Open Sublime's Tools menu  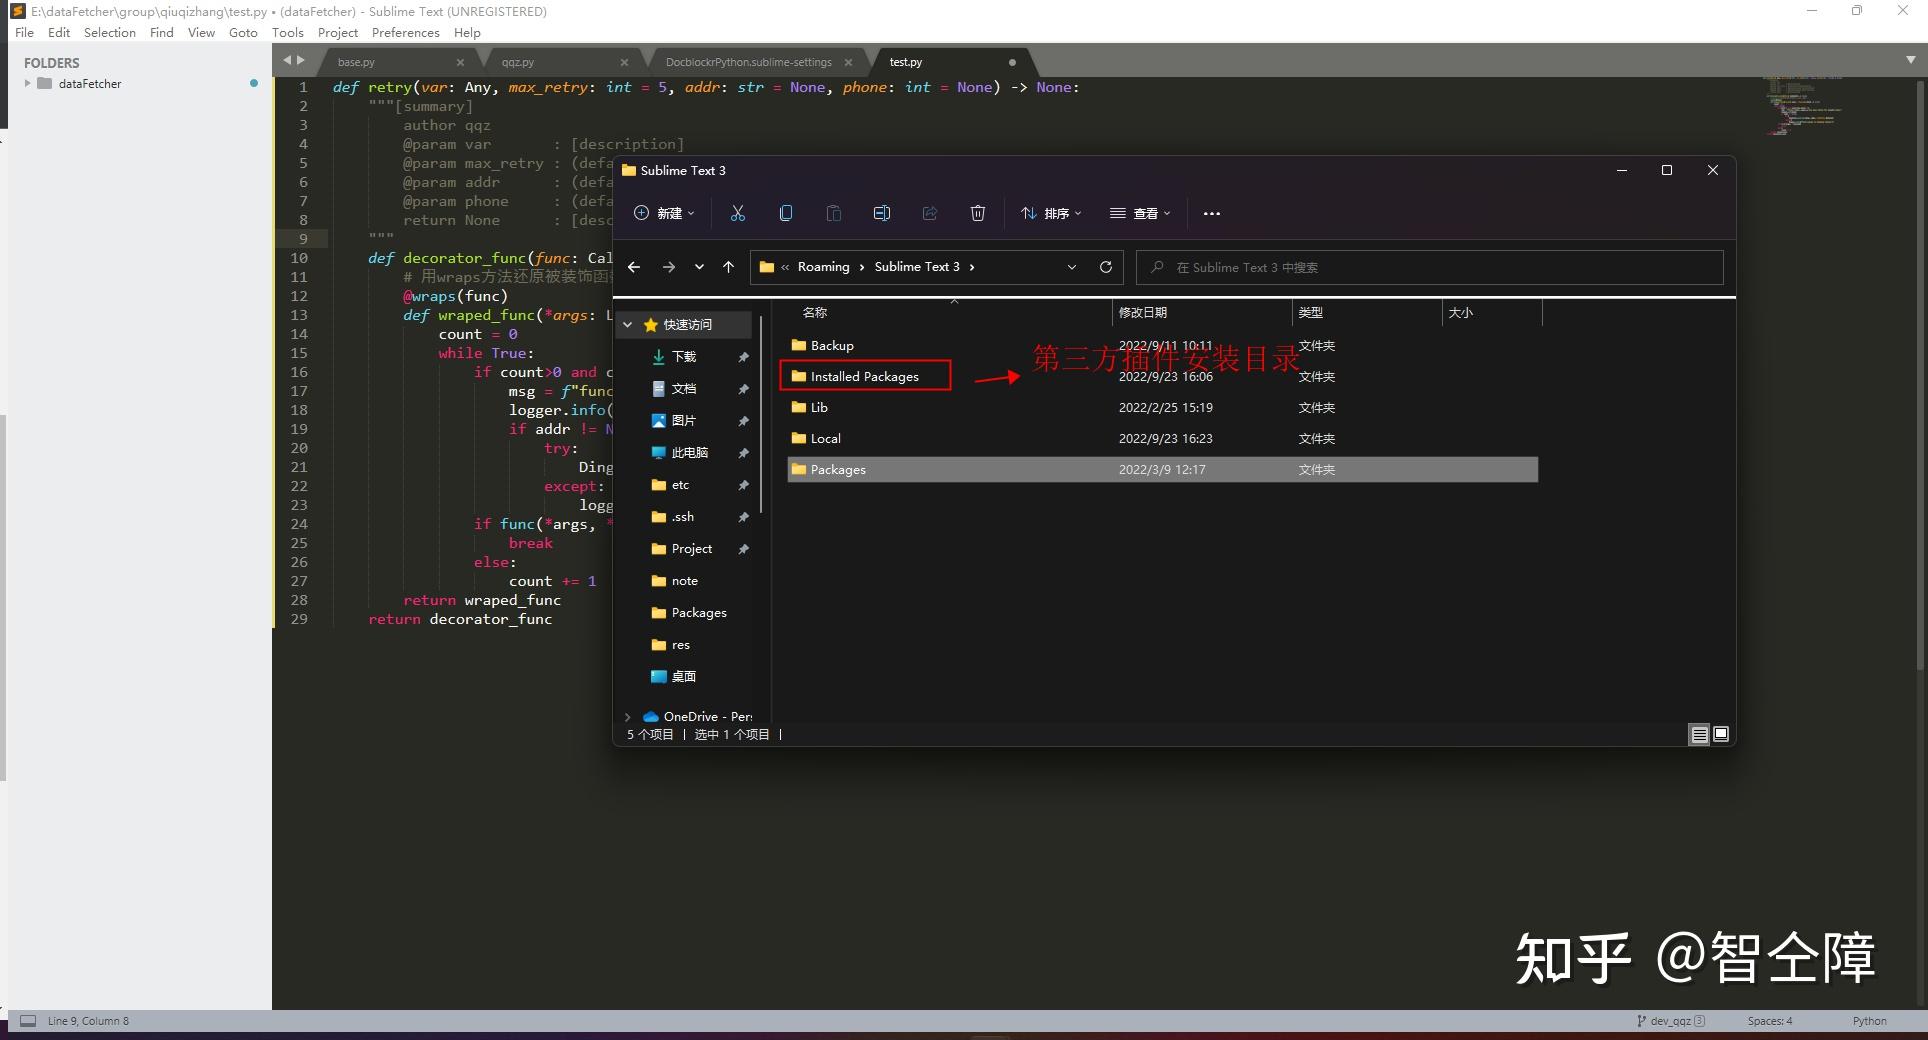pos(288,33)
